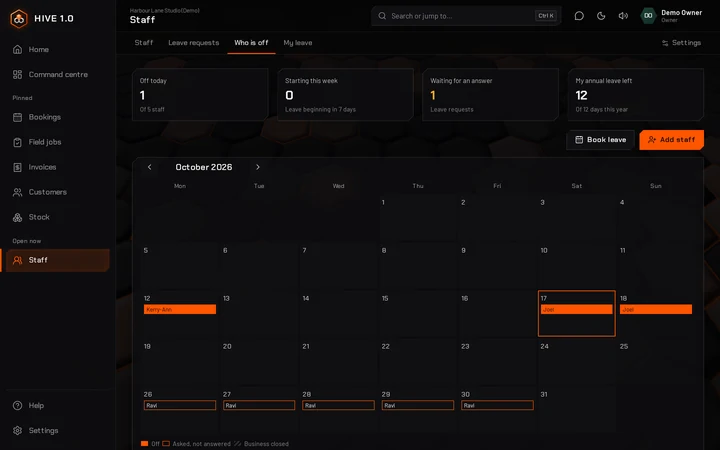Open Ravi pending request on October 30
The image size is (720, 450).
pyautogui.click(x=497, y=405)
